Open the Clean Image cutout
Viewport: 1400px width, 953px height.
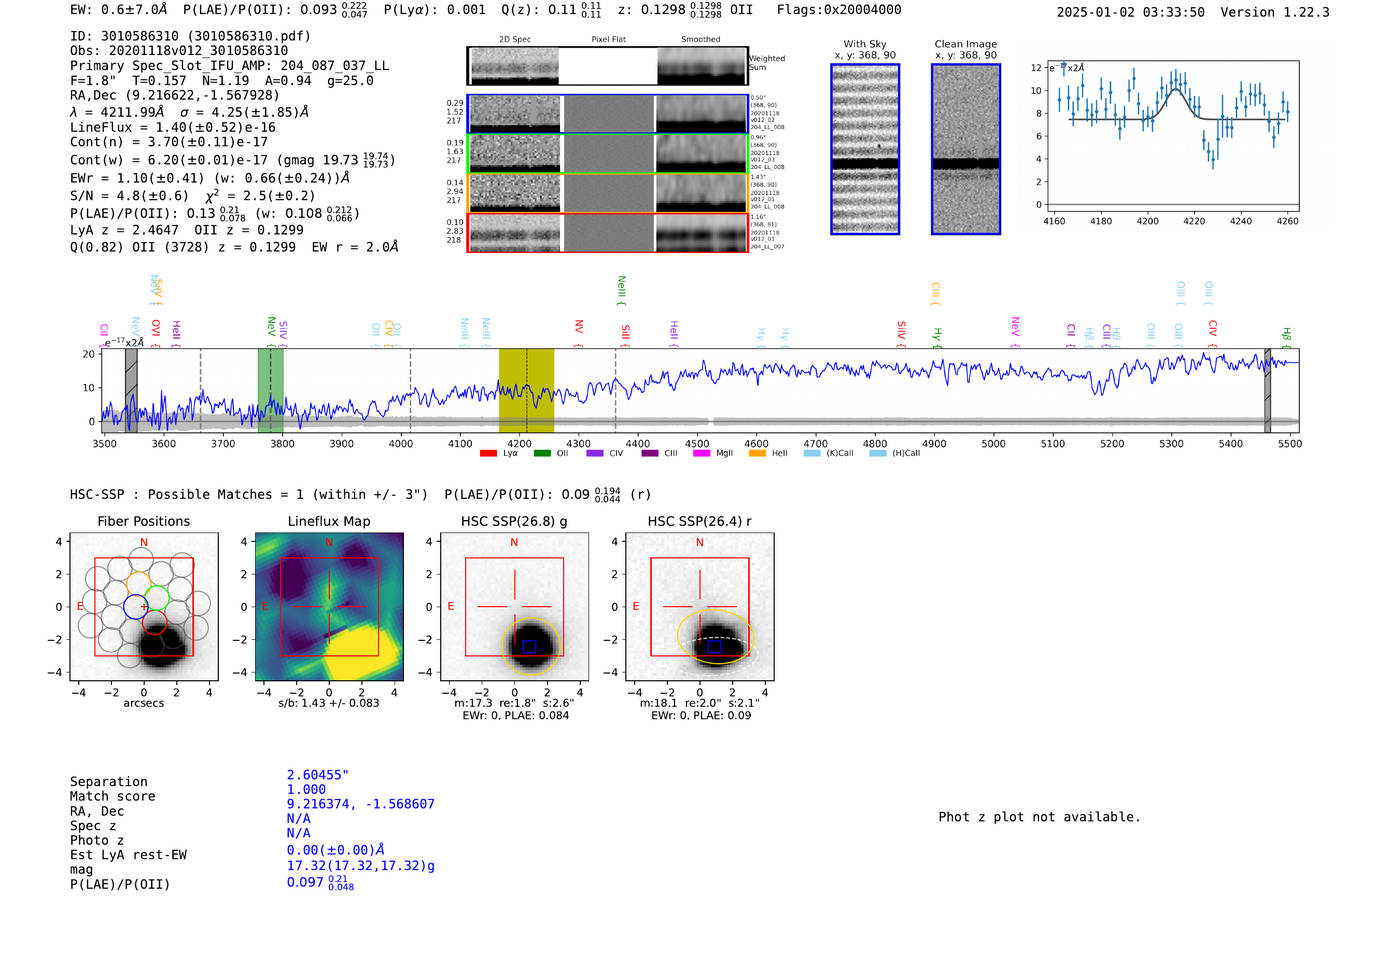tap(965, 149)
